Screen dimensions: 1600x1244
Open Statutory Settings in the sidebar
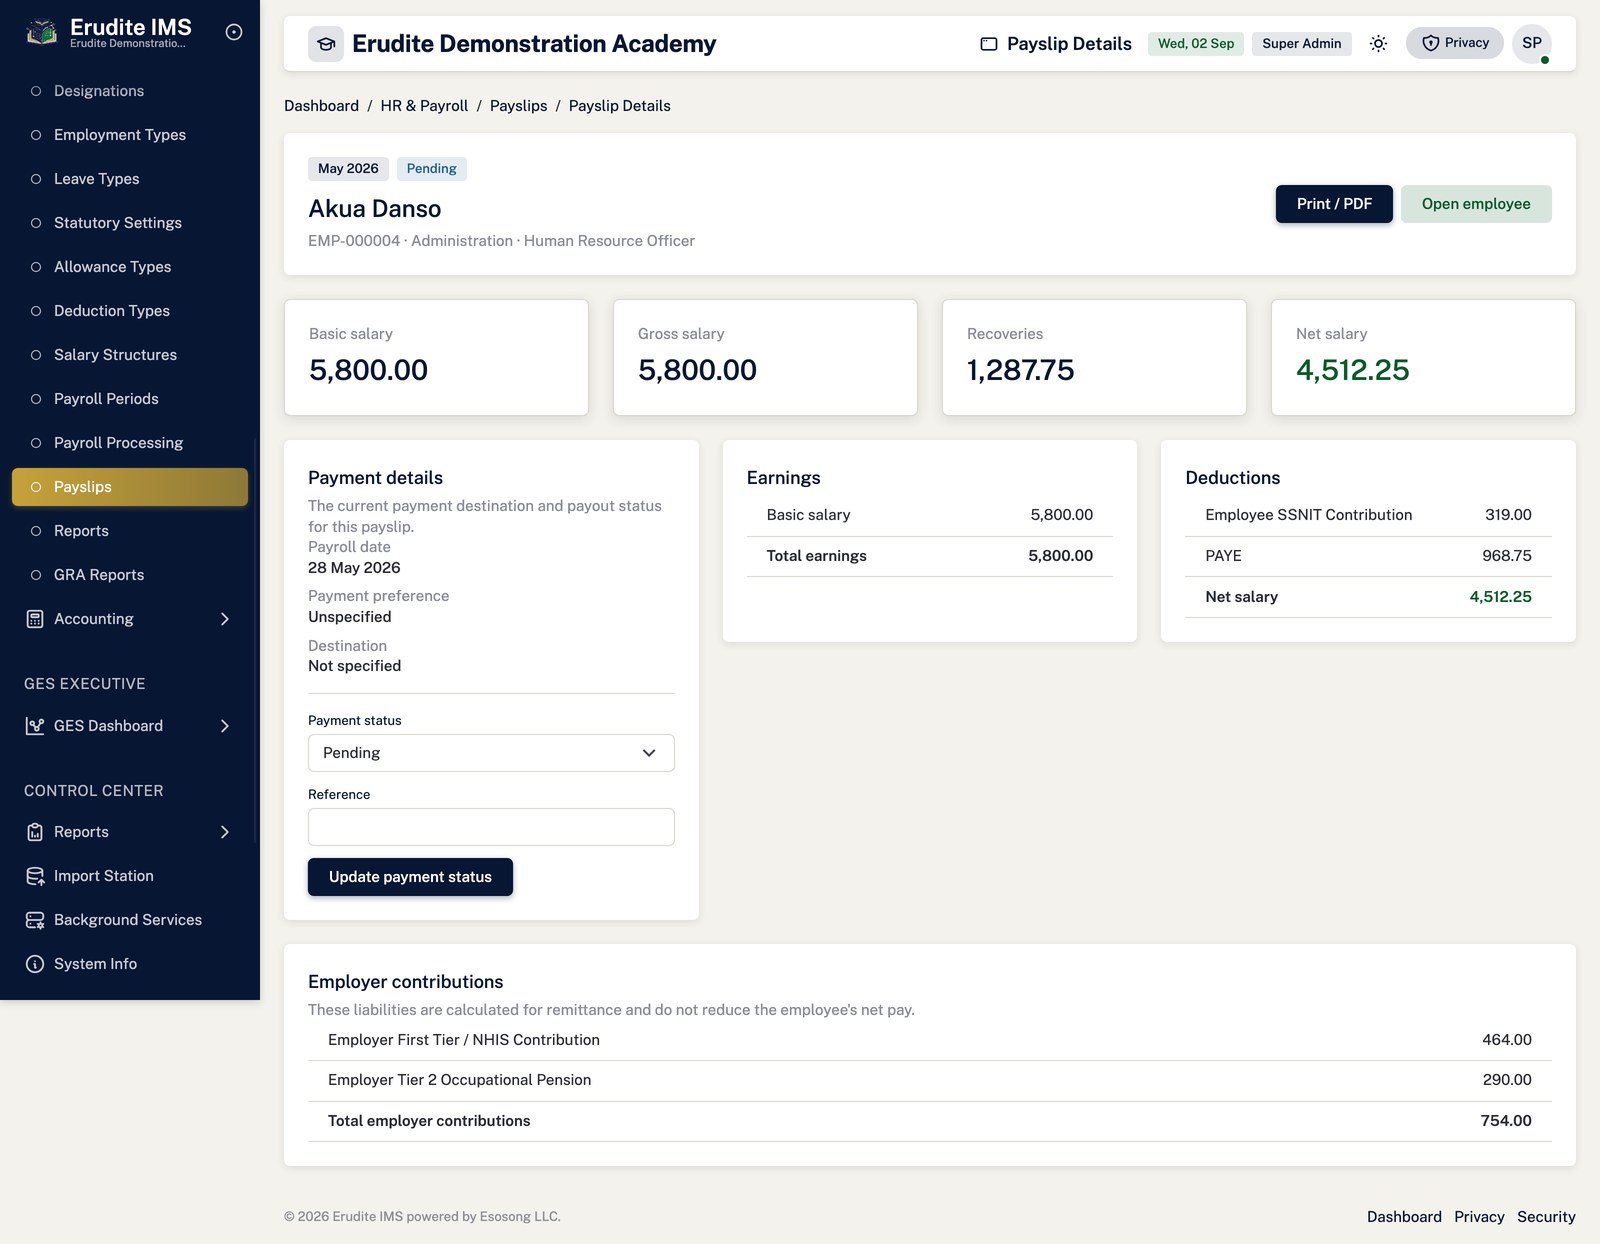coord(130,223)
